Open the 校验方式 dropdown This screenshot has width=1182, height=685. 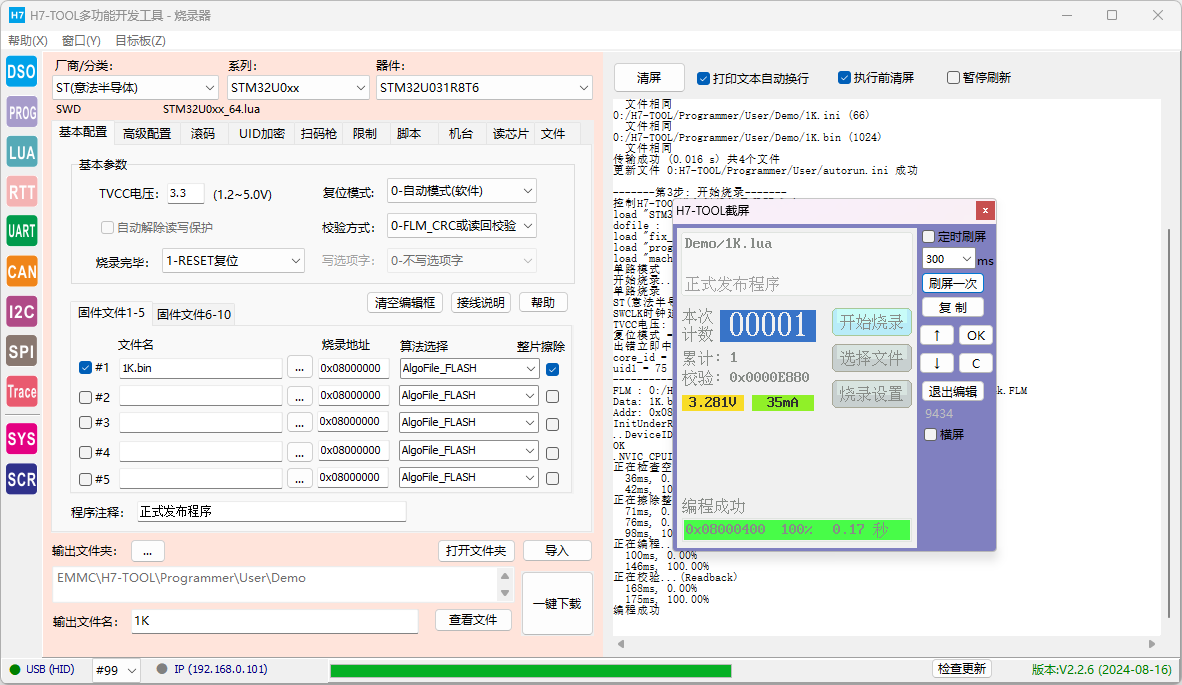click(x=462, y=225)
